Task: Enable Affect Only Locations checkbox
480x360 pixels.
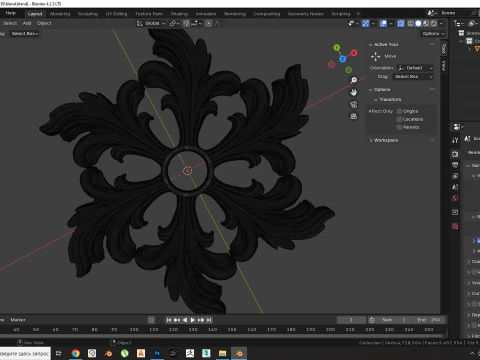Action: (399, 119)
